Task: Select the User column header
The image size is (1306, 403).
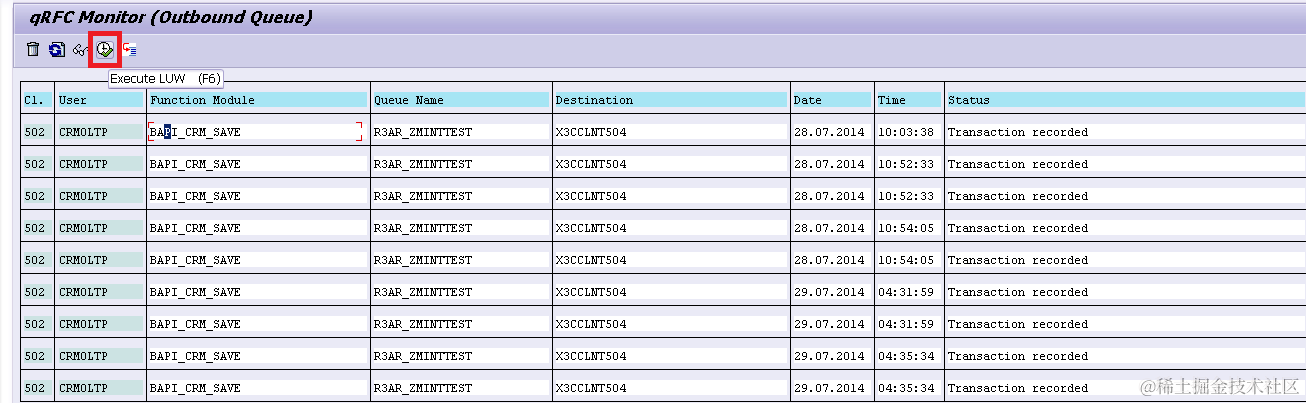Action: pos(100,100)
